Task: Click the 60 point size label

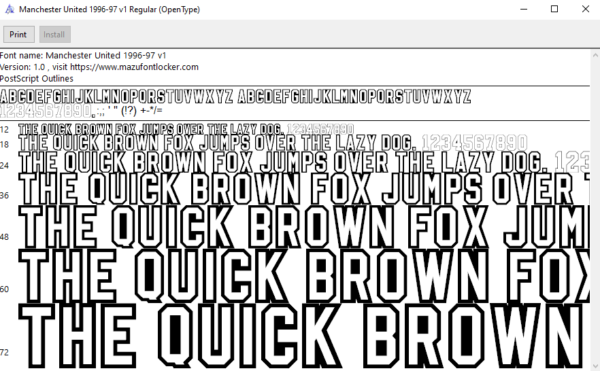Action: click(x=5, y=289)
